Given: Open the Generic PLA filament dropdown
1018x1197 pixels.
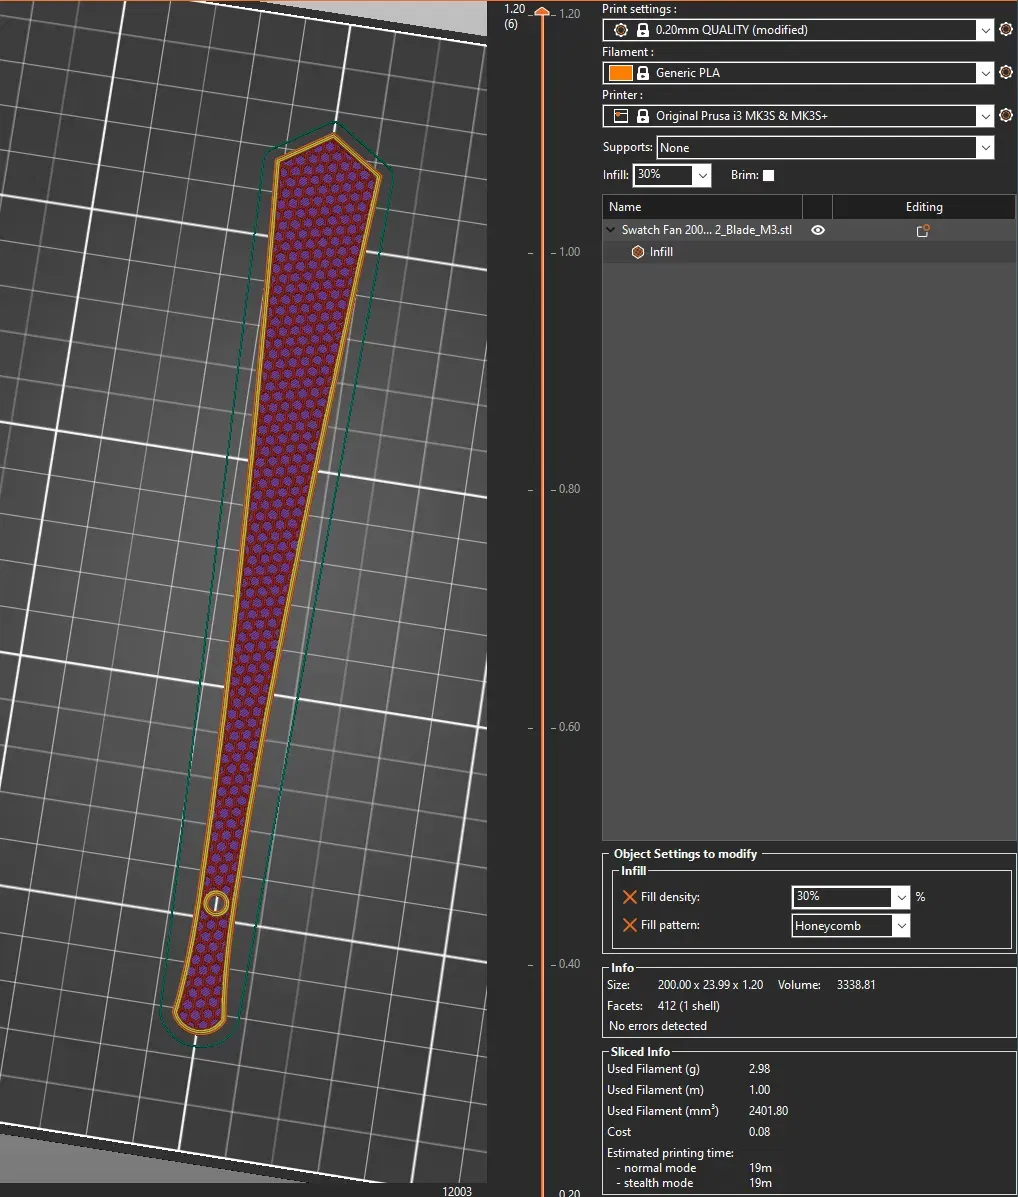Looking at the screenshot, I should pos(985,73).
